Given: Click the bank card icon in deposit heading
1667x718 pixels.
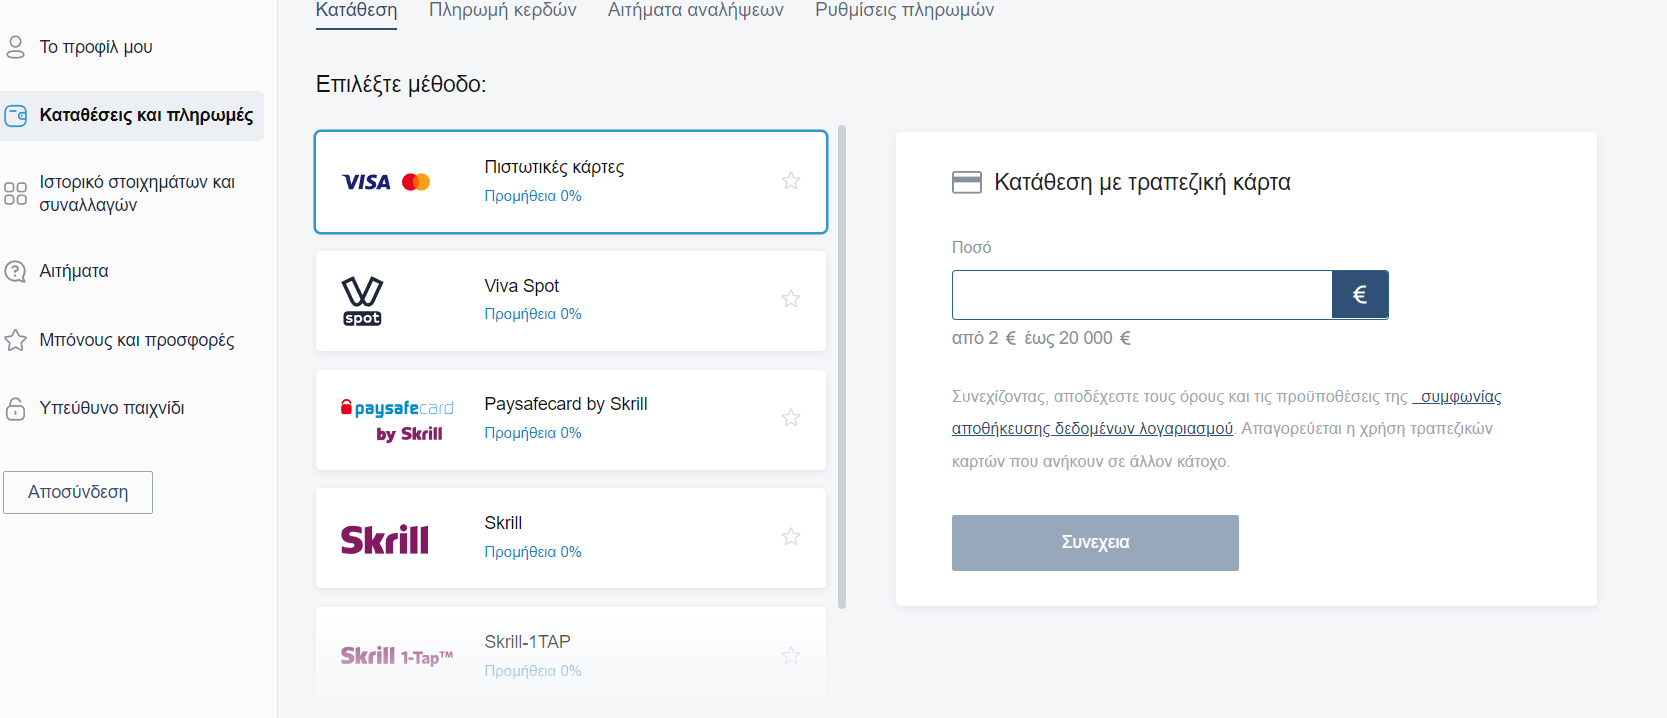Looking at the screenshot, I should [x=967, y=182].
